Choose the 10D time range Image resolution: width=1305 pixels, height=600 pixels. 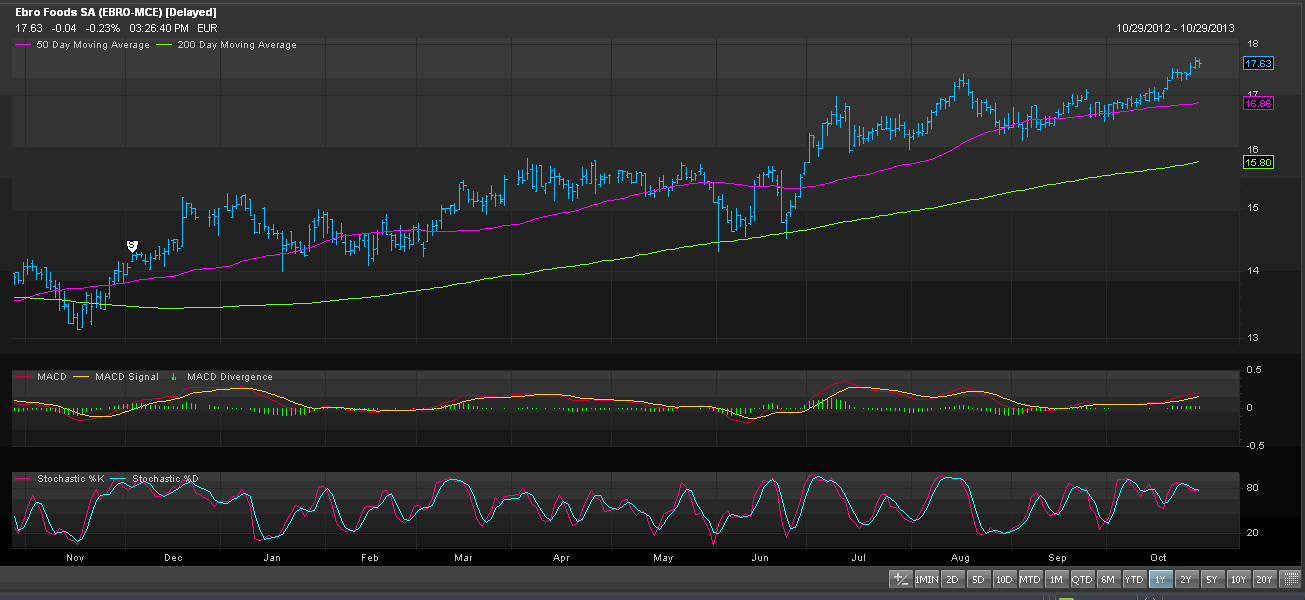point(1004,579)
